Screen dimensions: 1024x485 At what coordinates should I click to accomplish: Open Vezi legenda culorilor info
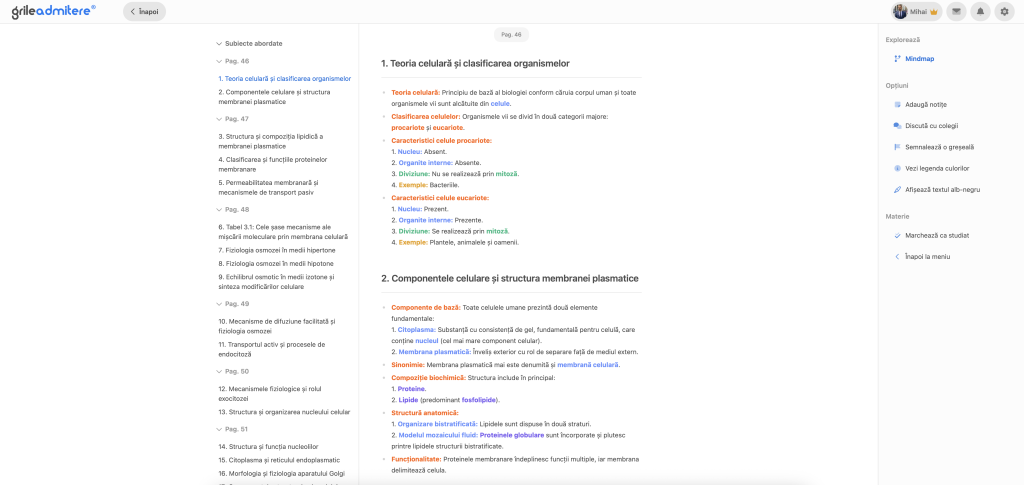(897, 168)
